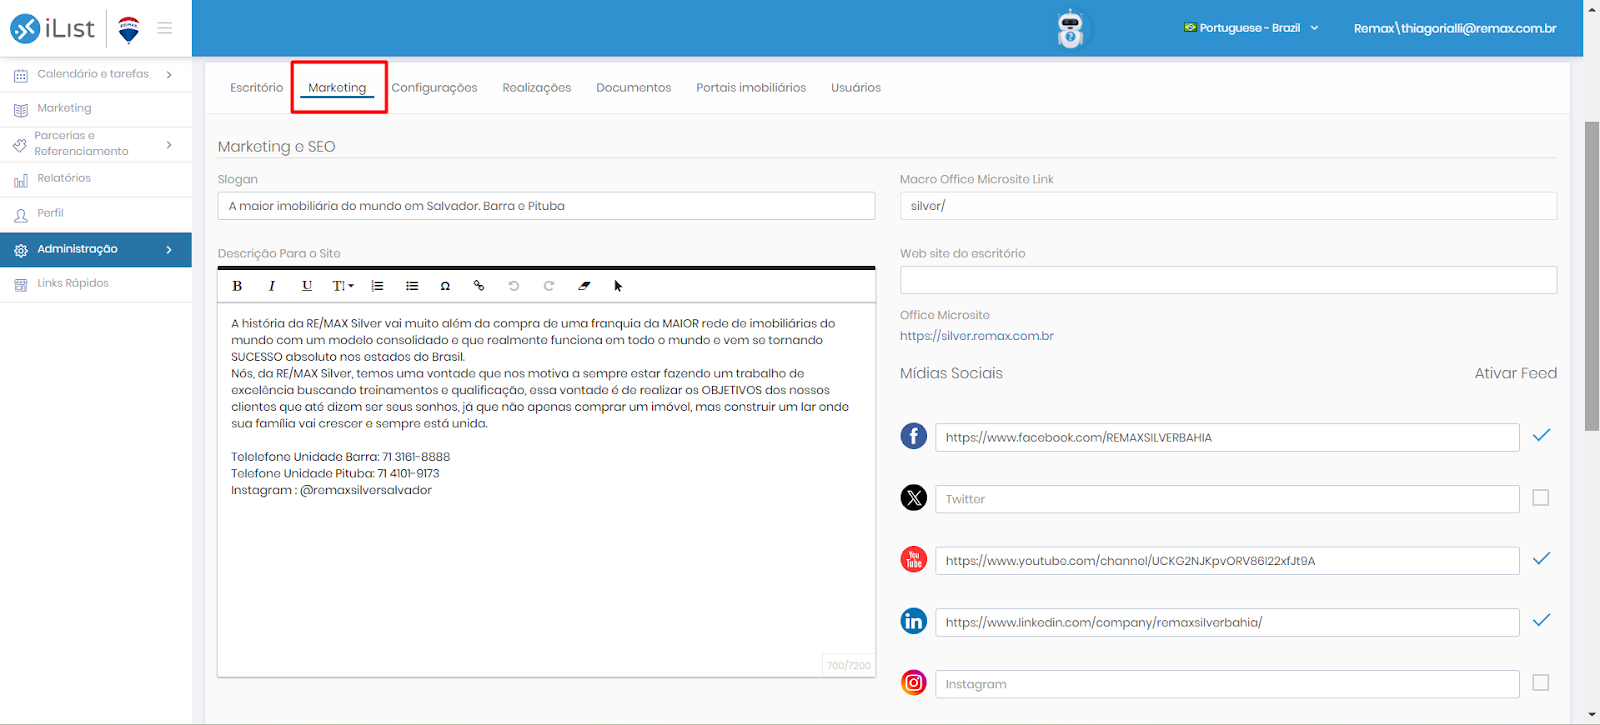Viewport: 1600px width, 725px height.
Task: Click the Facebook icon
Action: pyautogui.click(x=914, y=436)
